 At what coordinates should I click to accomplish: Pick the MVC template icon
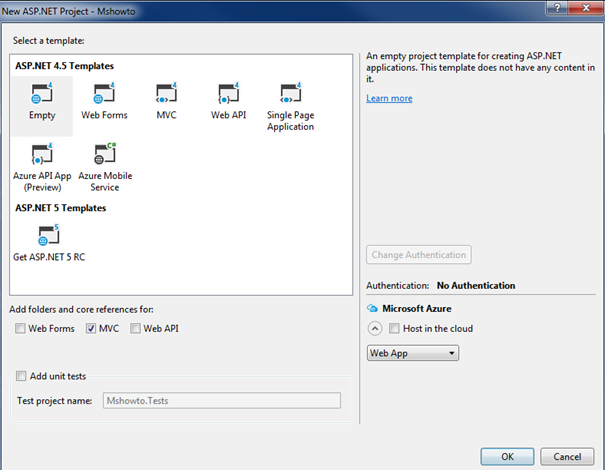(x=166, y=93)
